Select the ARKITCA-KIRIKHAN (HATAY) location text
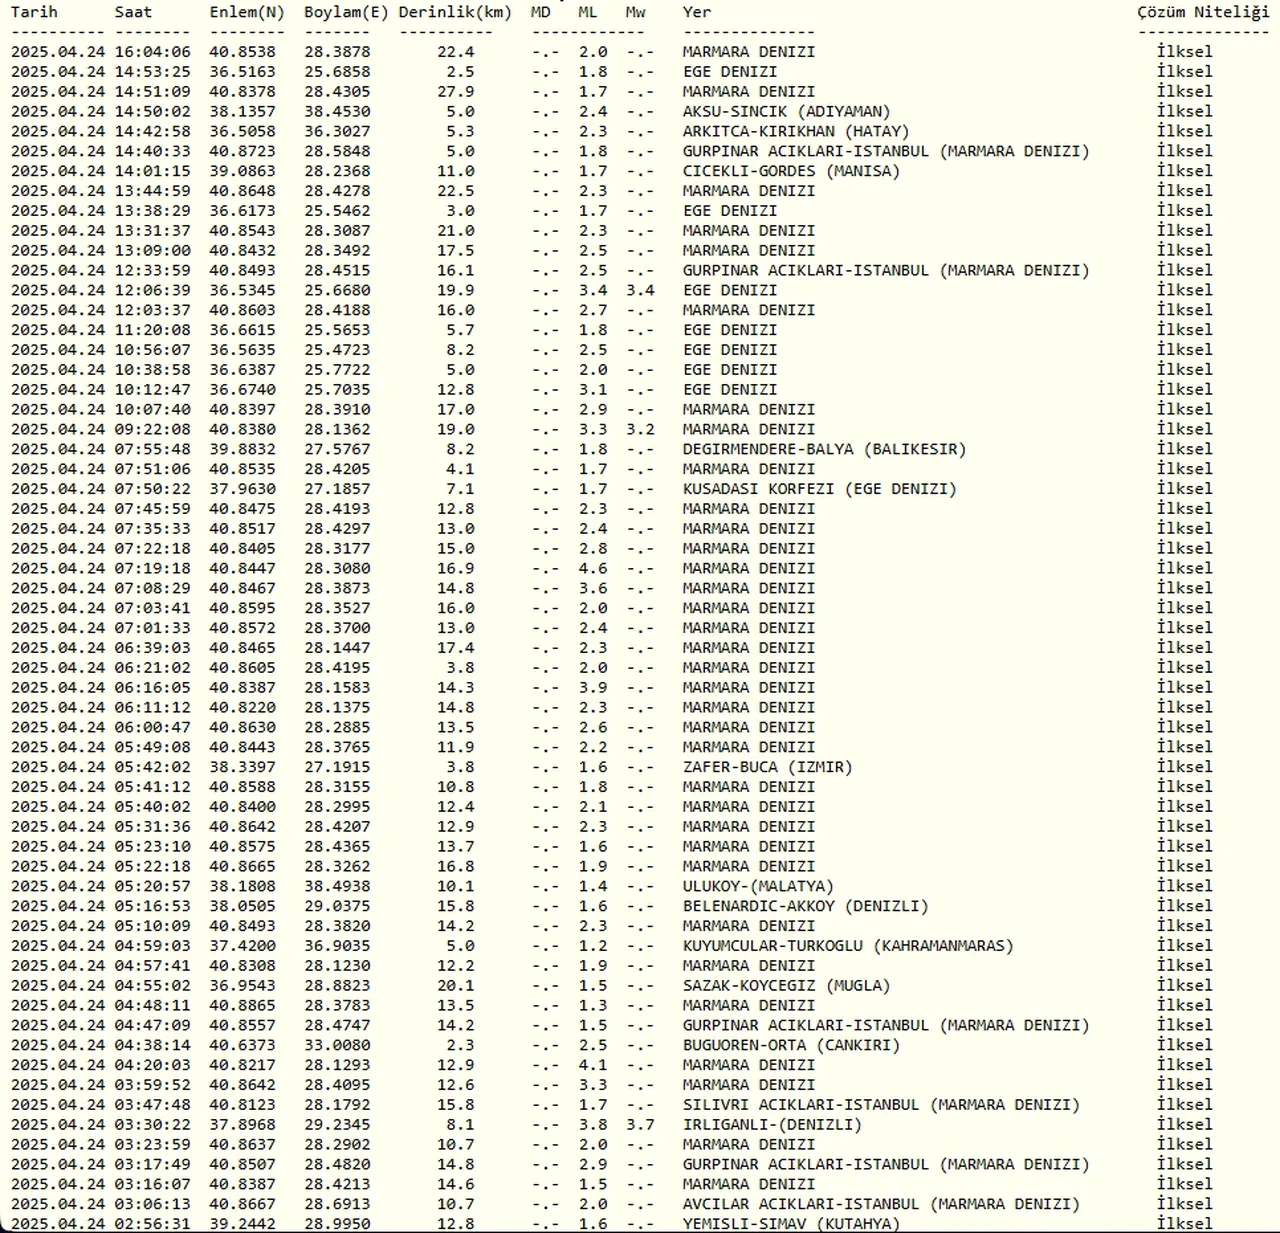This screenshot has height=1233, width=1280. click(796, 131)
